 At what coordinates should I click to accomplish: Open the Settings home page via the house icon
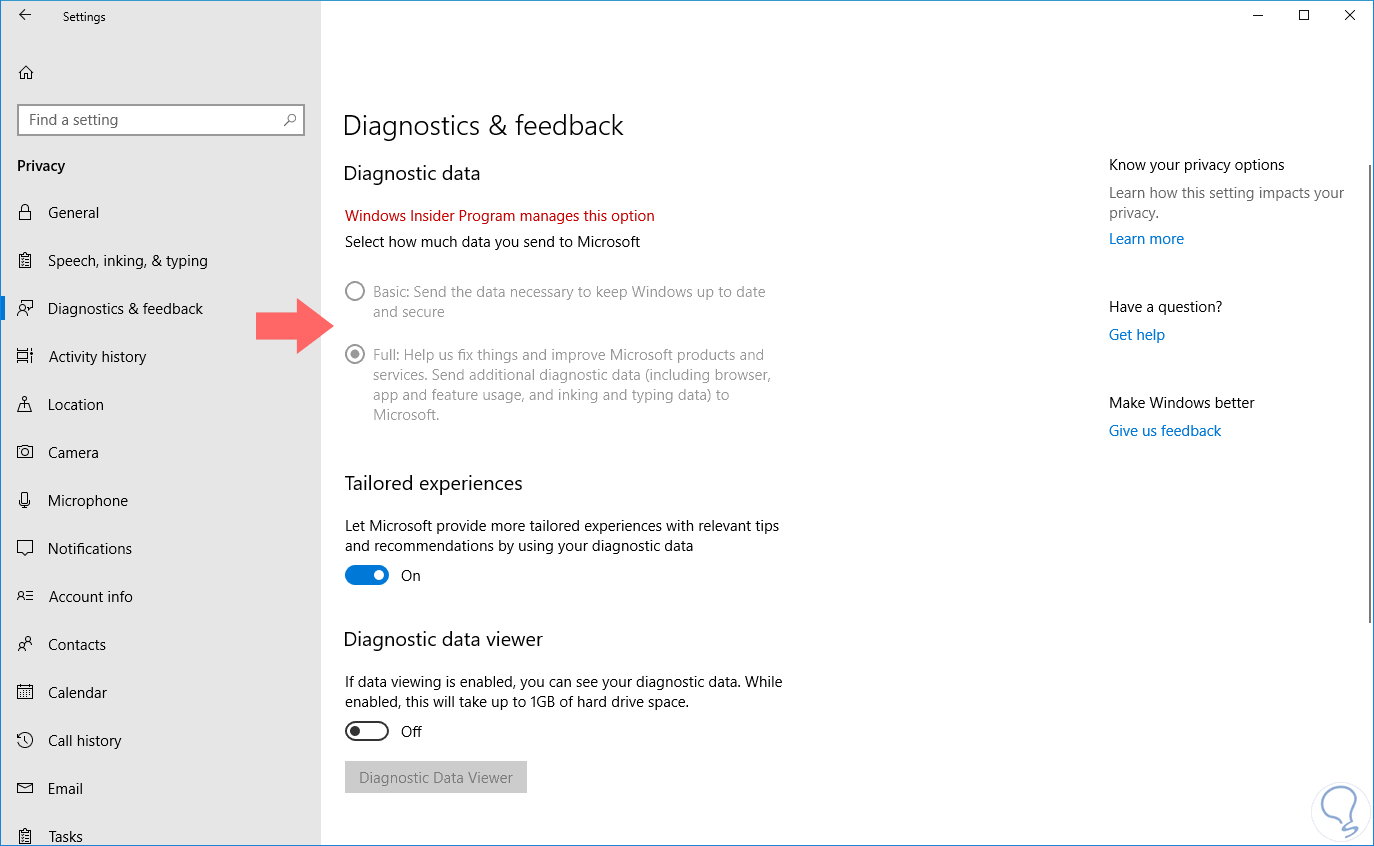tap(26, 72)
